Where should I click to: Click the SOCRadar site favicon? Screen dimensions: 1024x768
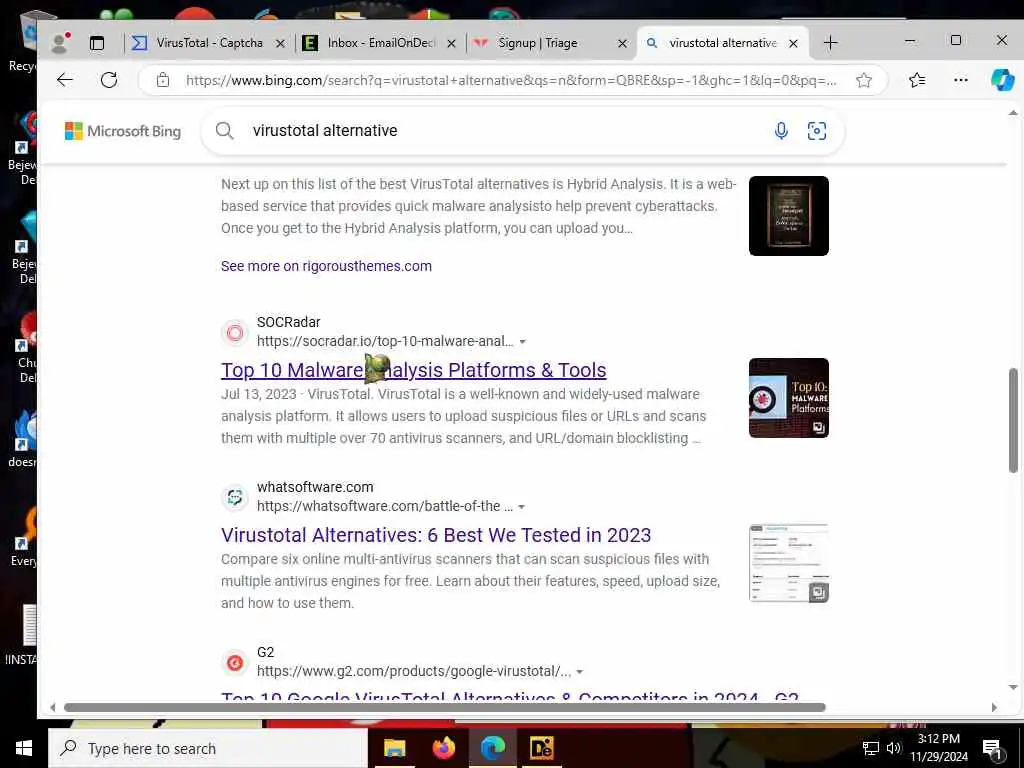click(x=234, y=332)
